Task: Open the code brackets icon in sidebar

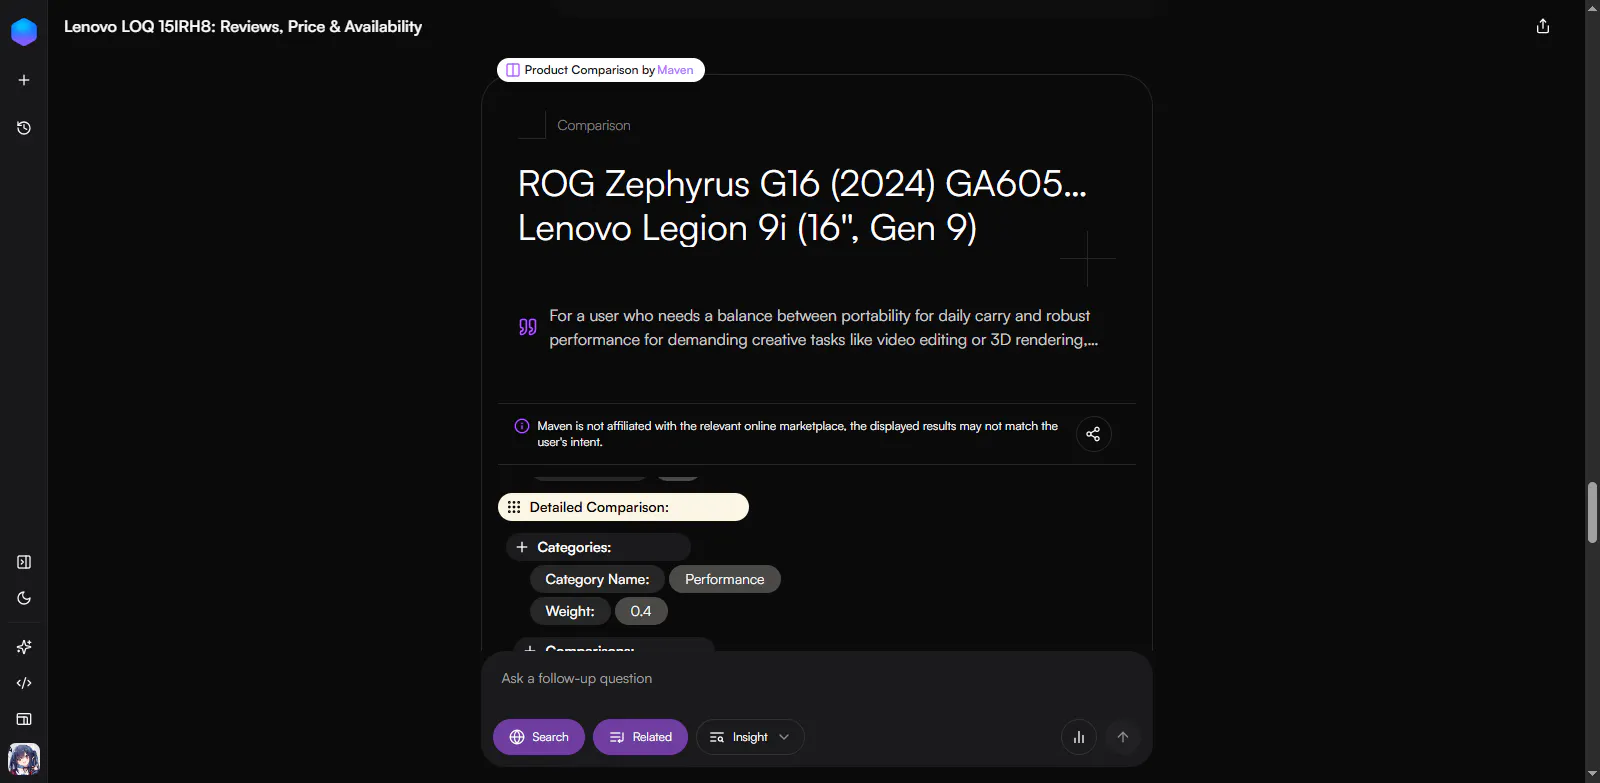Action: pos(24,683)
